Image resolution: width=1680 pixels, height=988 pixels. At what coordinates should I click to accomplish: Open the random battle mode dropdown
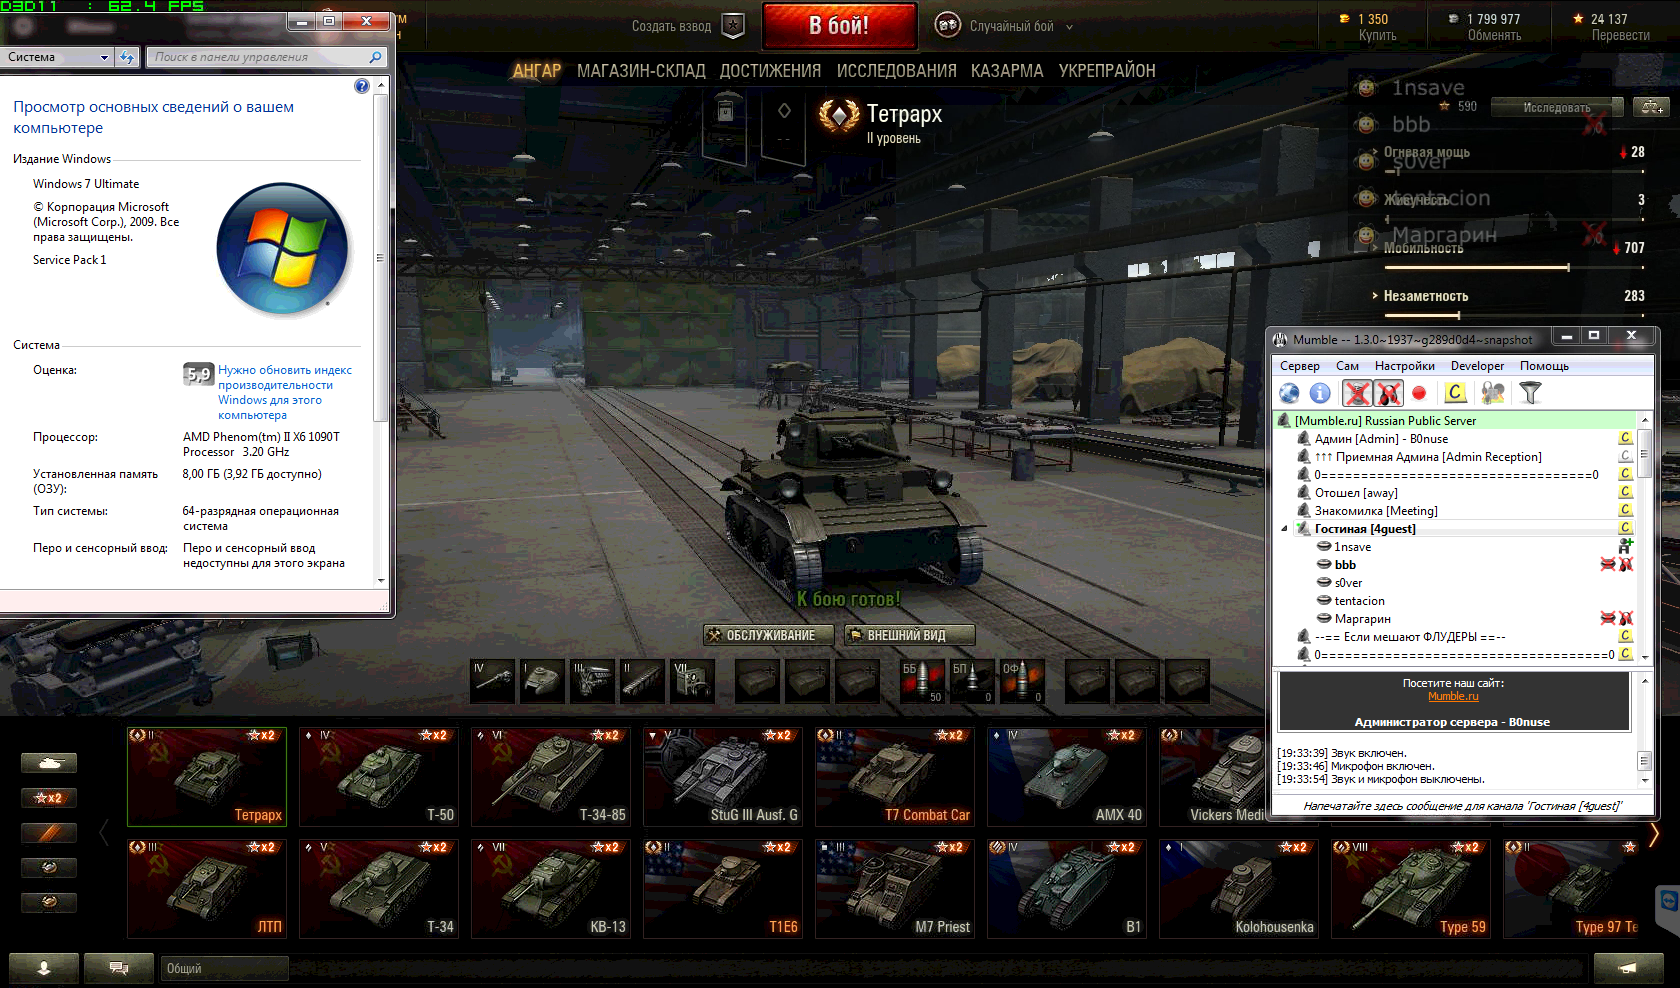pos(1069,27)
